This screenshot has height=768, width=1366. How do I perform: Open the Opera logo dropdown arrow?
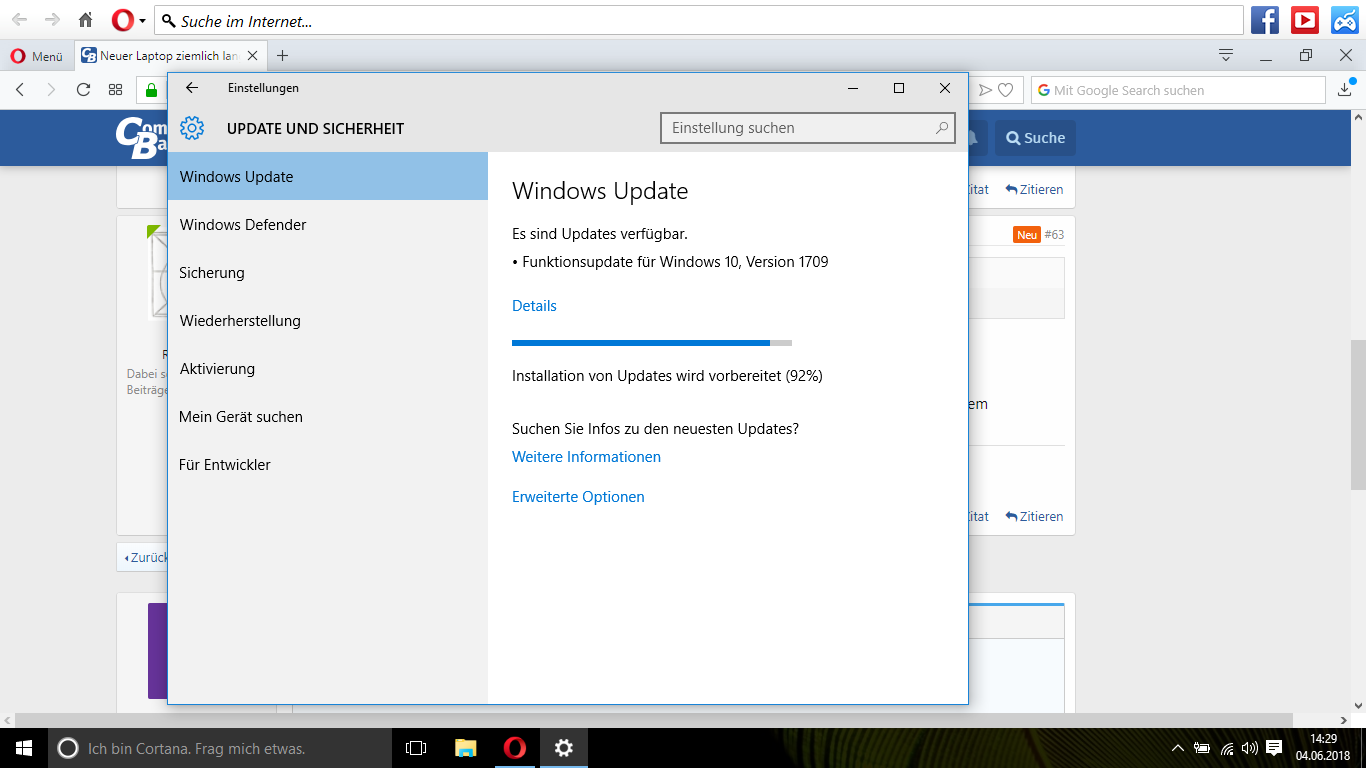coord(143,20)
